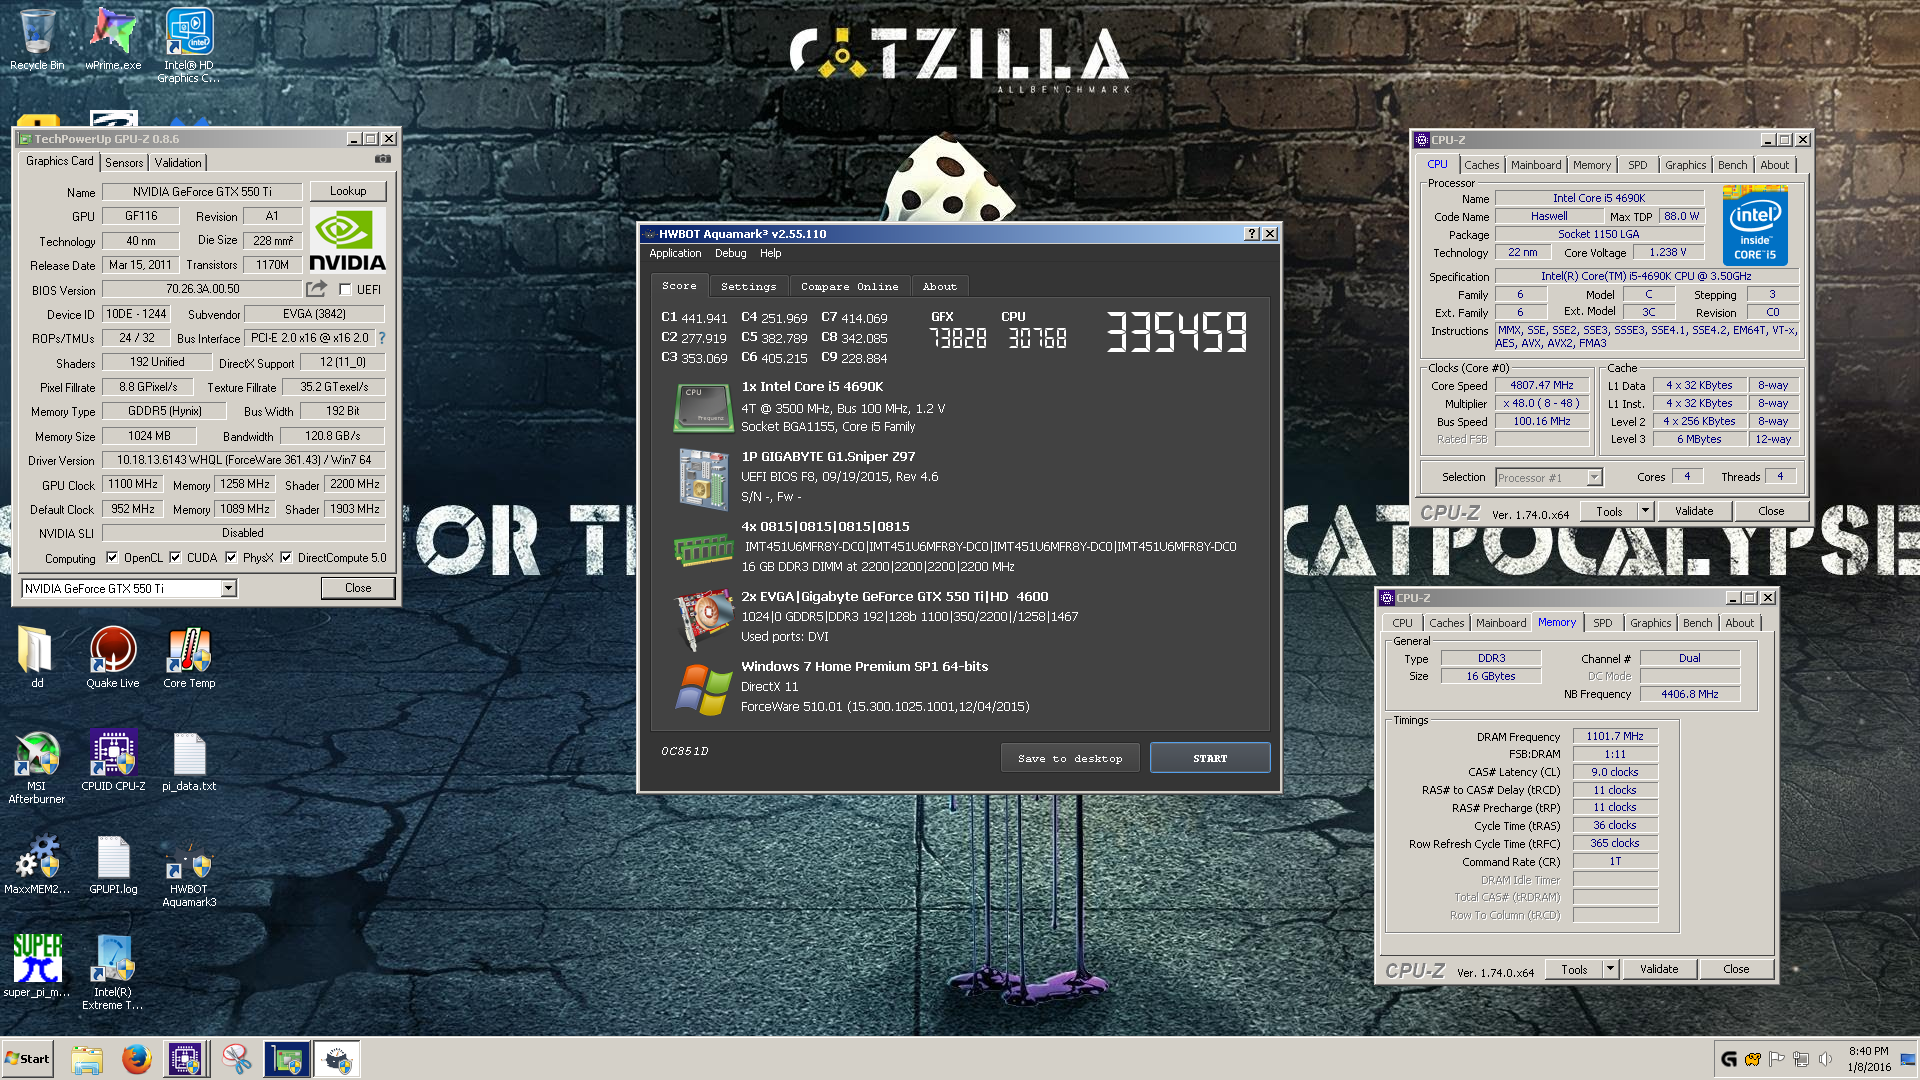Click the help question mark button in Aquamark title bar
This screenshot has width=1920, height=1080.
[1251, 234]
